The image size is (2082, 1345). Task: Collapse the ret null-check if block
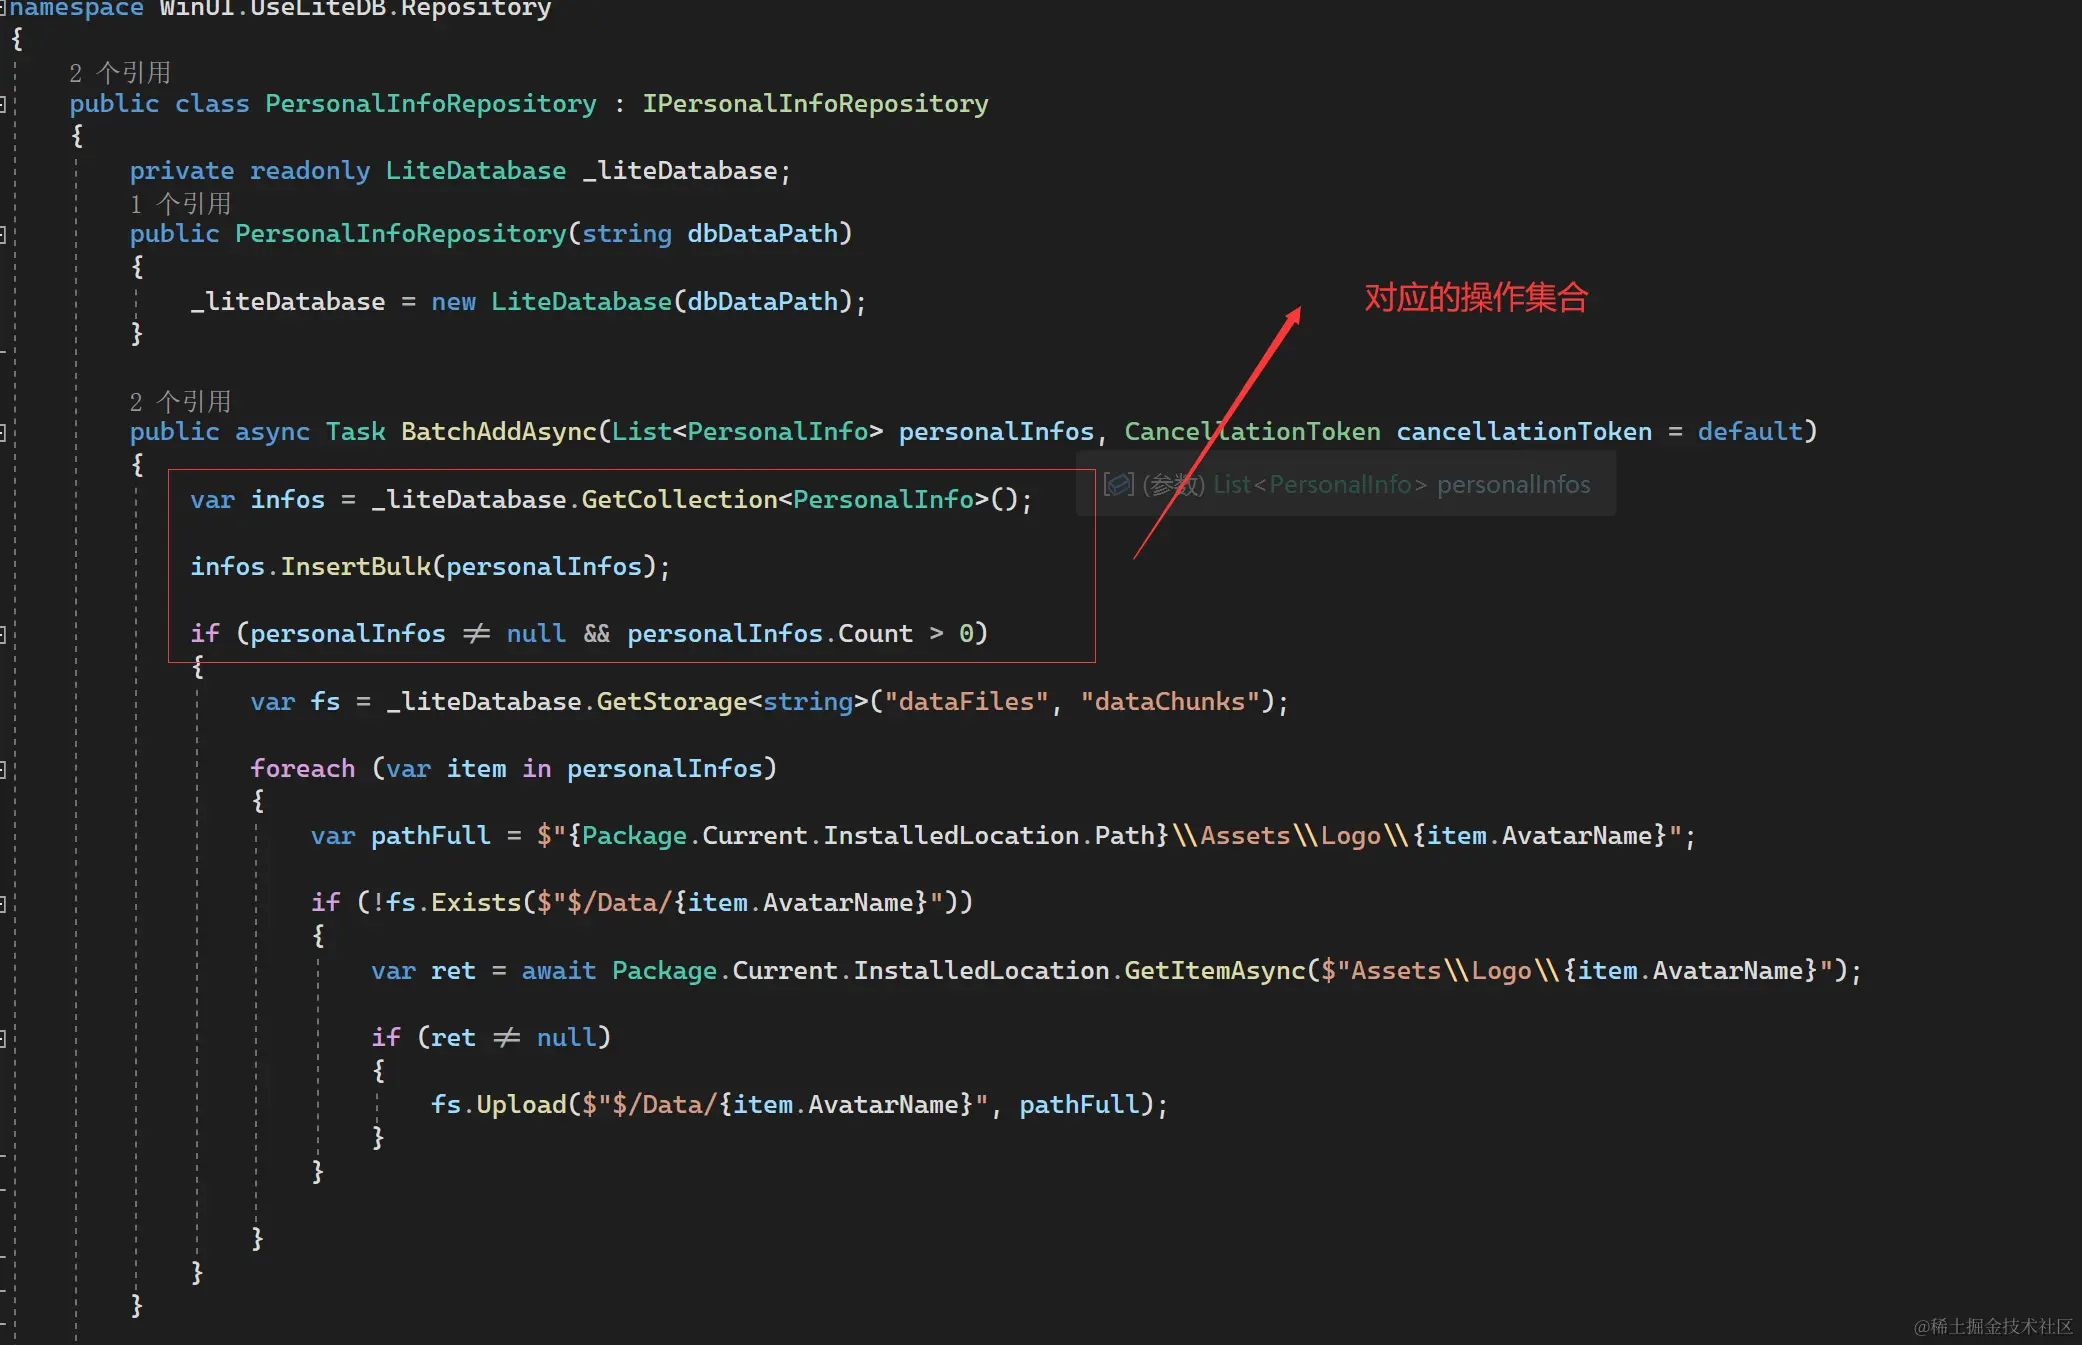[3, 1039]
